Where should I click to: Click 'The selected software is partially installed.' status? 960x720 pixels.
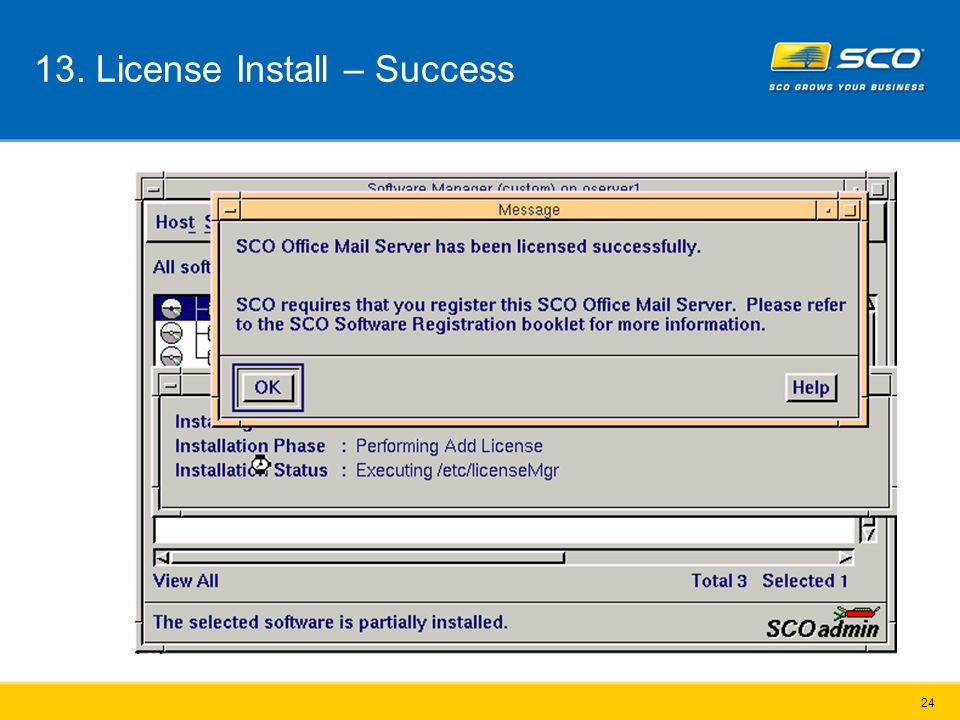tap(331, 622)
